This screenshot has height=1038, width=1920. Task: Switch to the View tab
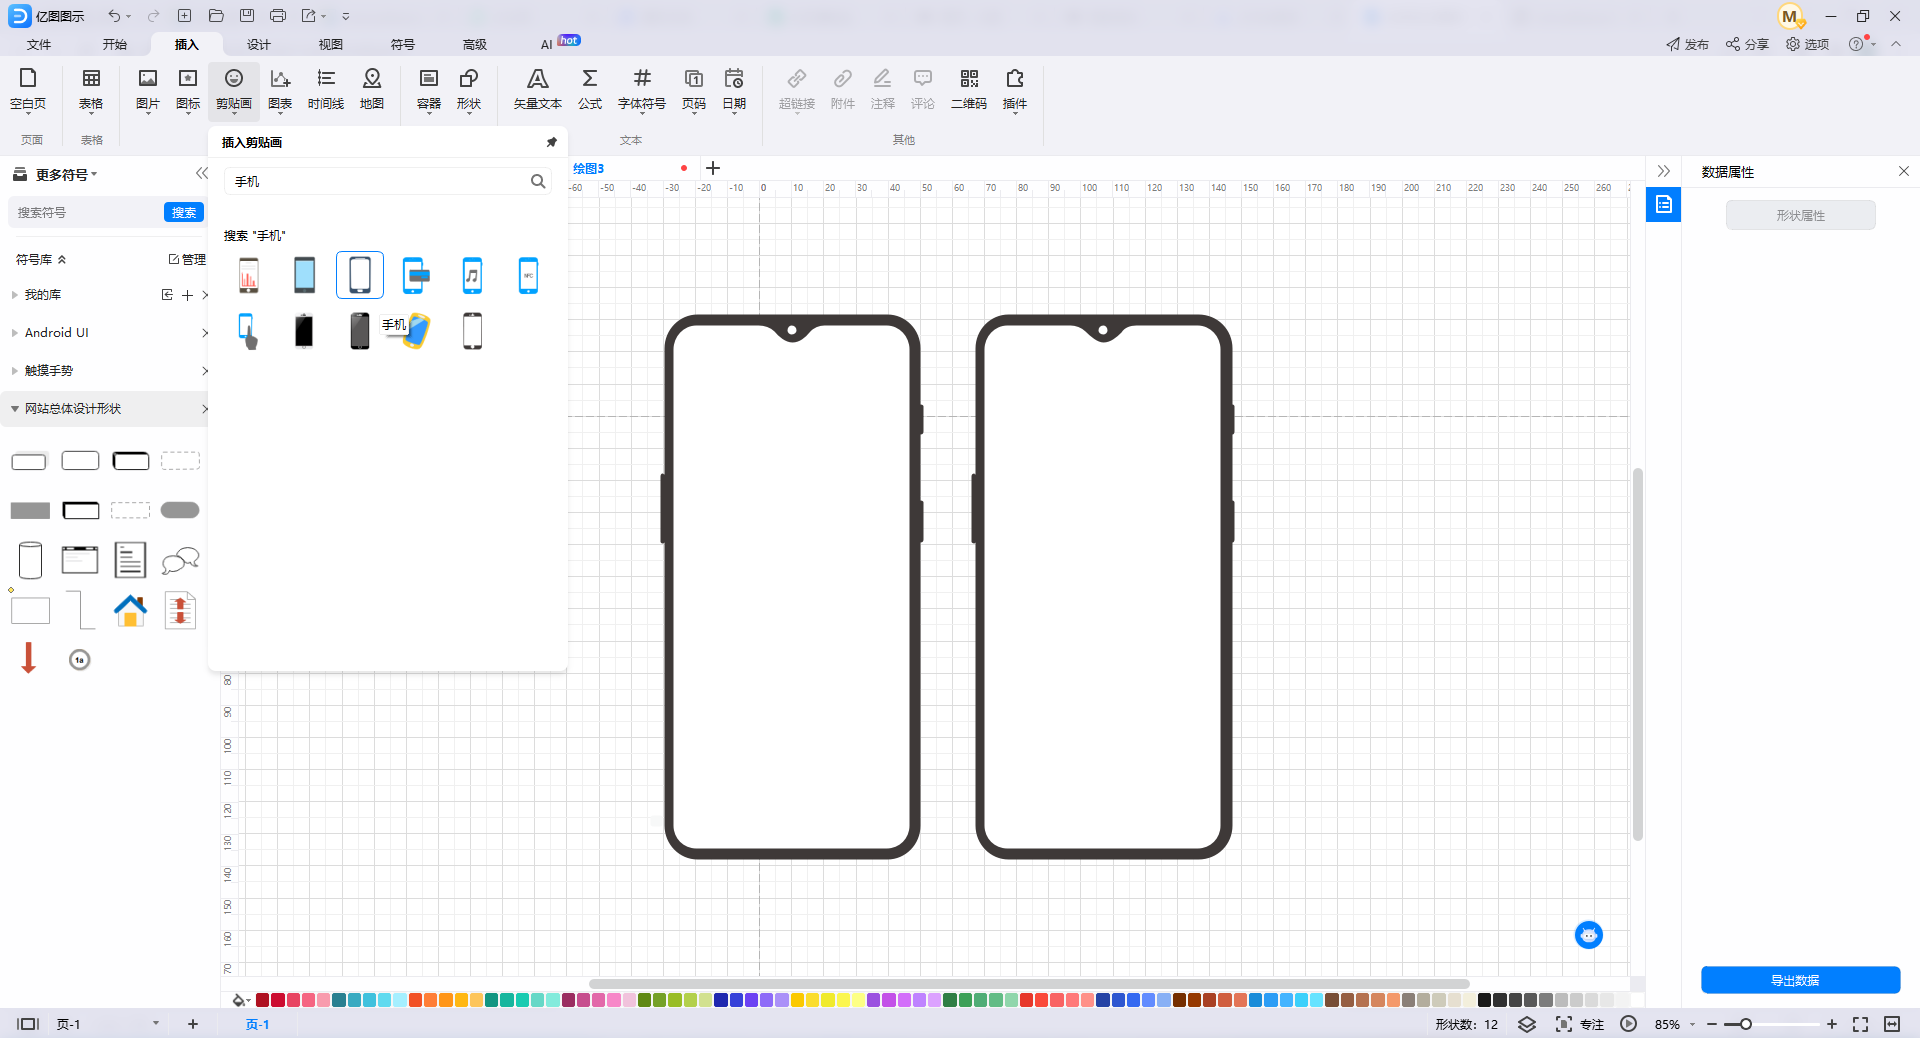tap(331, 45)
